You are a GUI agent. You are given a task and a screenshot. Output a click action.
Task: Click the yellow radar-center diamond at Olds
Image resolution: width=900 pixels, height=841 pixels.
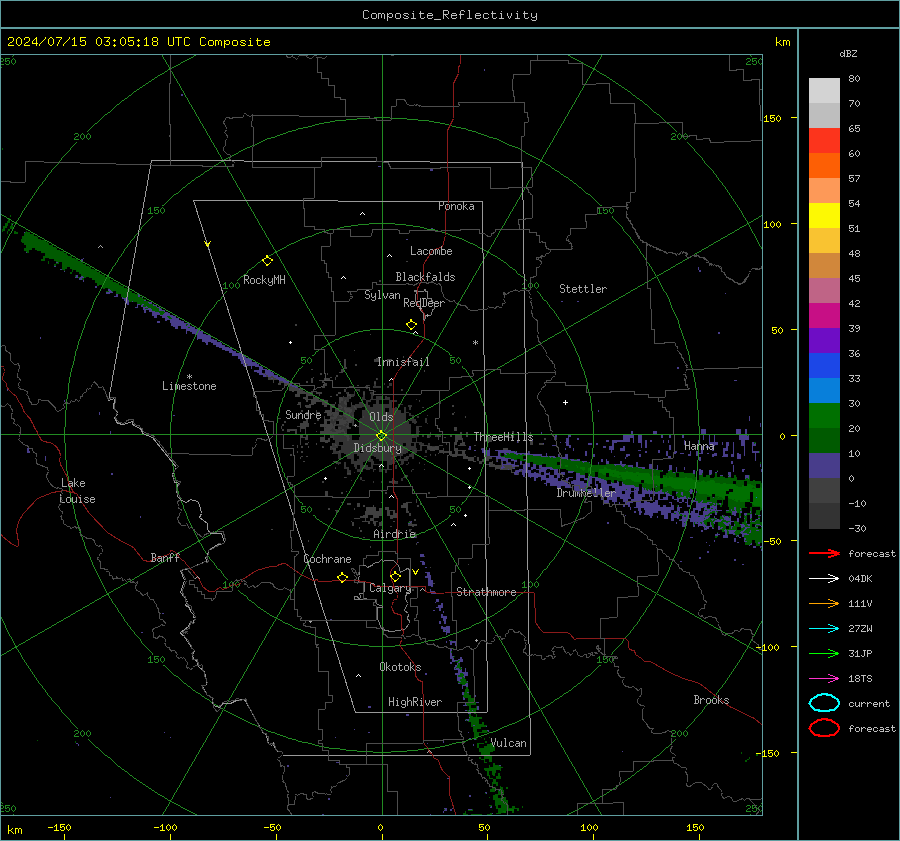pos(381,436)
